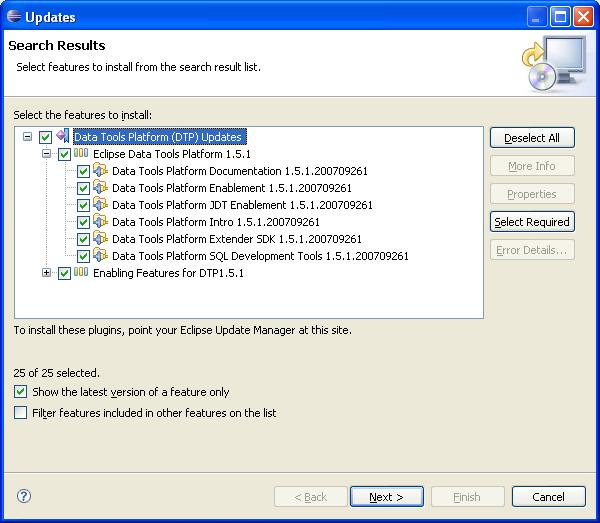Image resolution: width=600 pixels, height=523 pixels.
Task: Click More Info button
Action: [532, 166]
